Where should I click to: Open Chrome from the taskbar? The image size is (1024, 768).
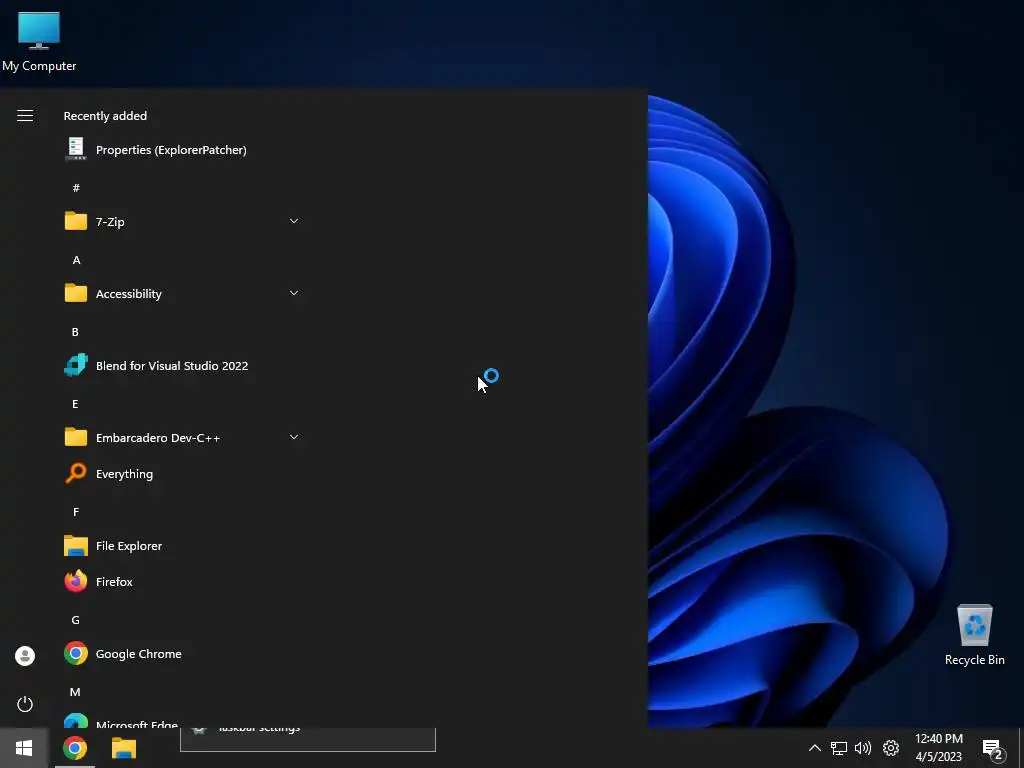coord(75,748)
